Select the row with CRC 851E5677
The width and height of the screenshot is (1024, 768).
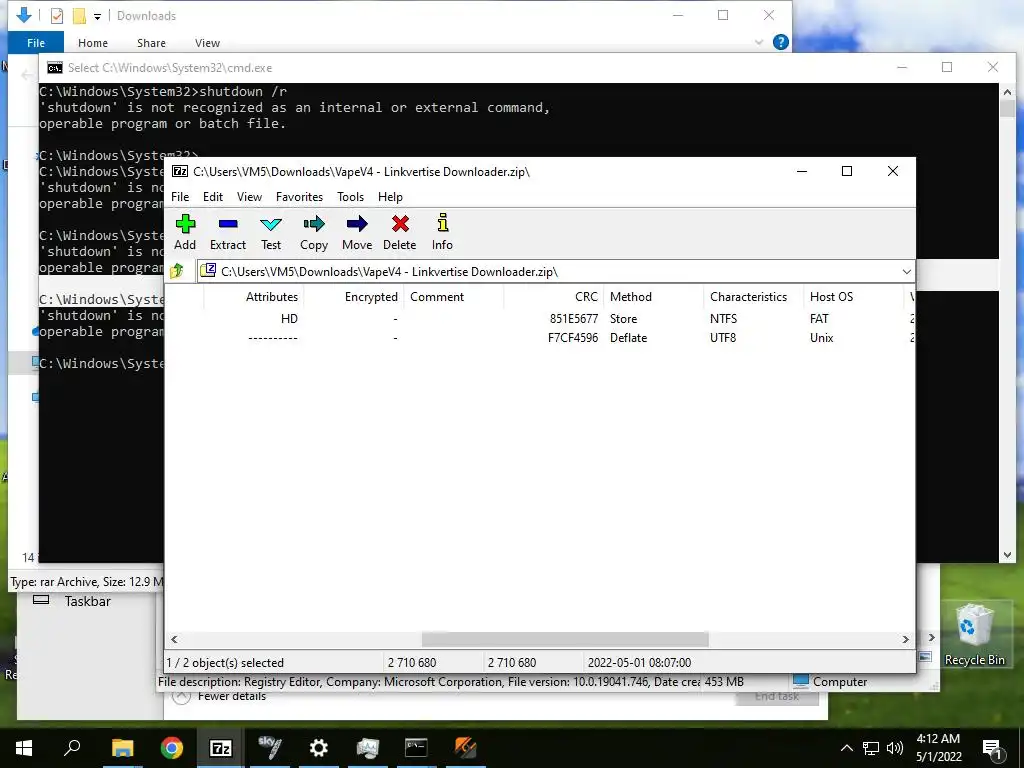tap(540, 319)
